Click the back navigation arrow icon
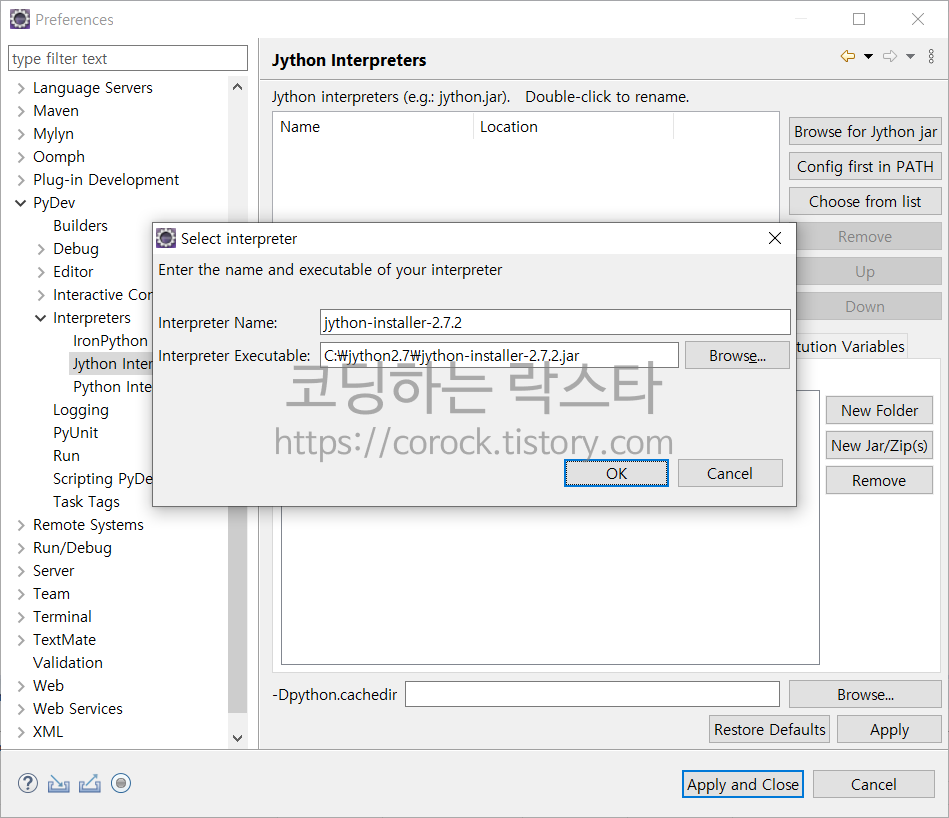 click(x=848, y=56)
